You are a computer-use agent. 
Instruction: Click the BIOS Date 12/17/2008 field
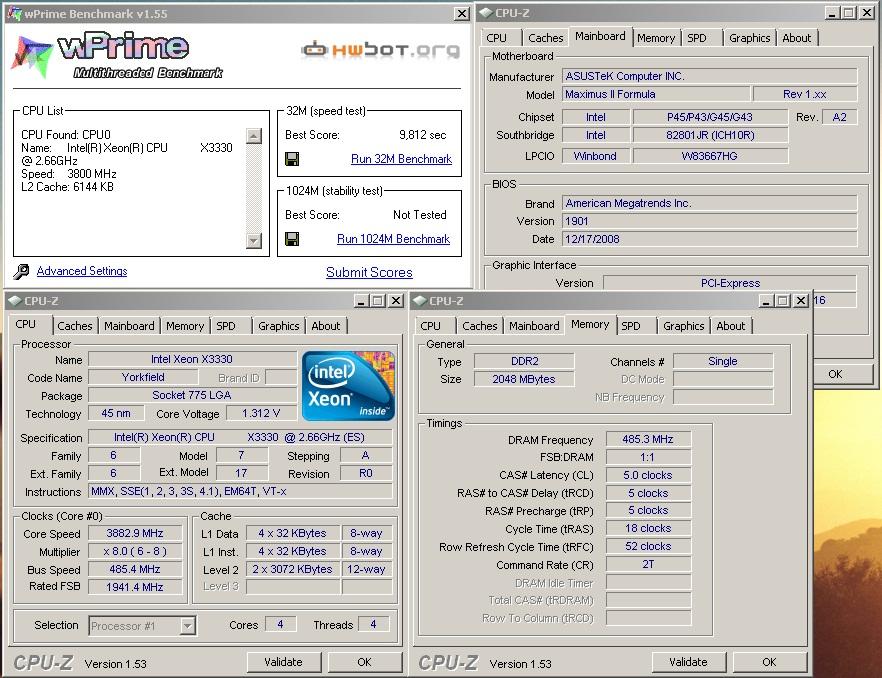click(710, 239)
